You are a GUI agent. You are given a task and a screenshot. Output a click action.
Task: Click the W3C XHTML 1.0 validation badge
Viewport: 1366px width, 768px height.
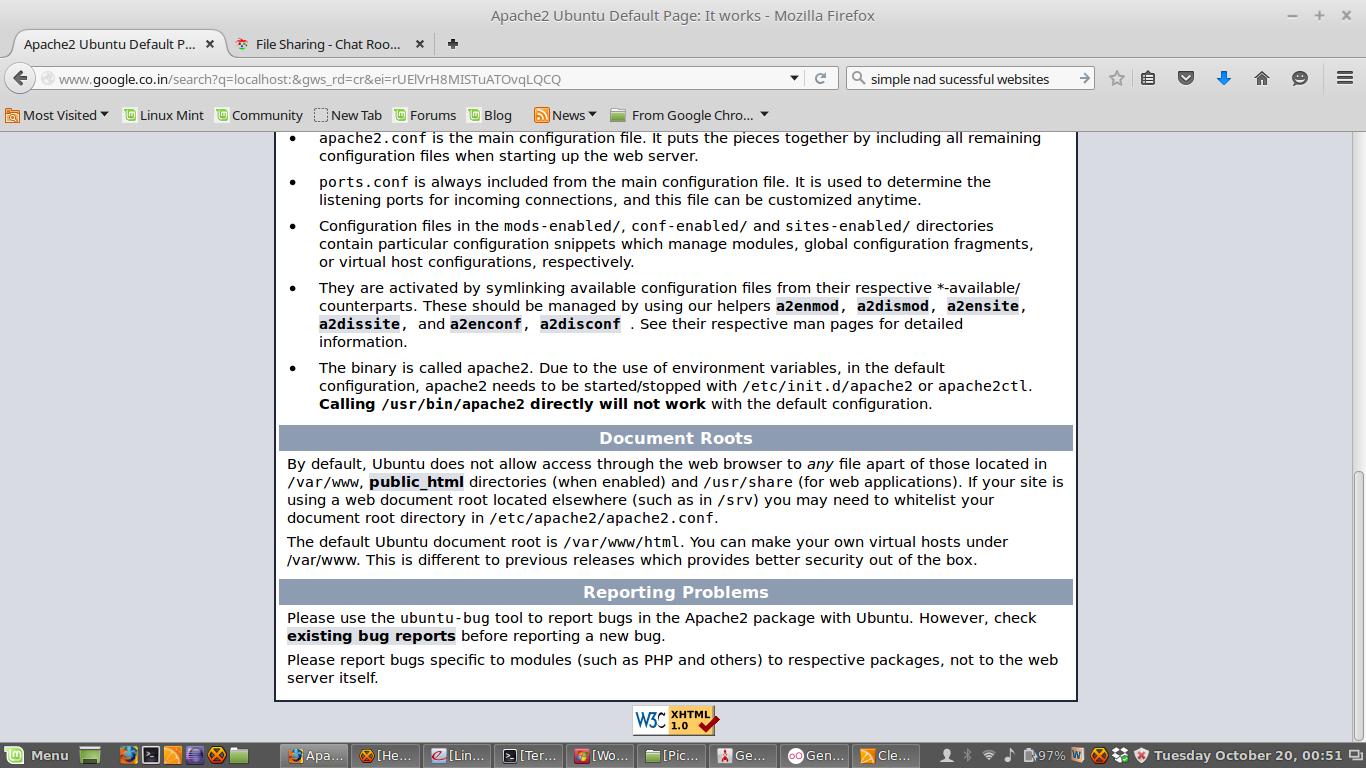tap(675, 720)
